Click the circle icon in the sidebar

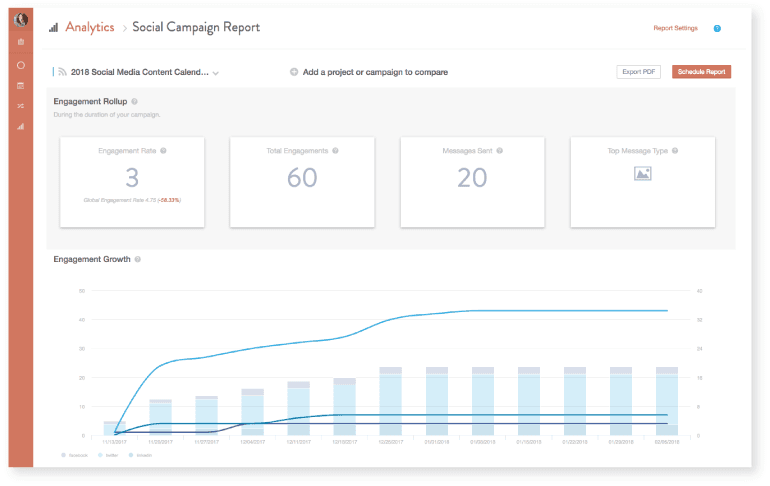click(x=21, y=65)
